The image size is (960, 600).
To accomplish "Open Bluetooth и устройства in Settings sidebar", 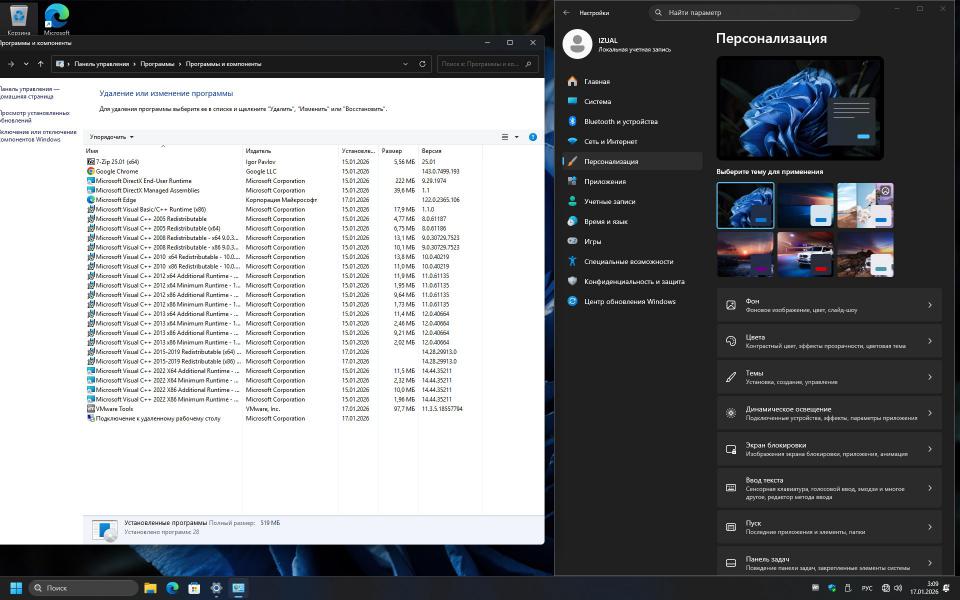I will click(x=620, y=121).
